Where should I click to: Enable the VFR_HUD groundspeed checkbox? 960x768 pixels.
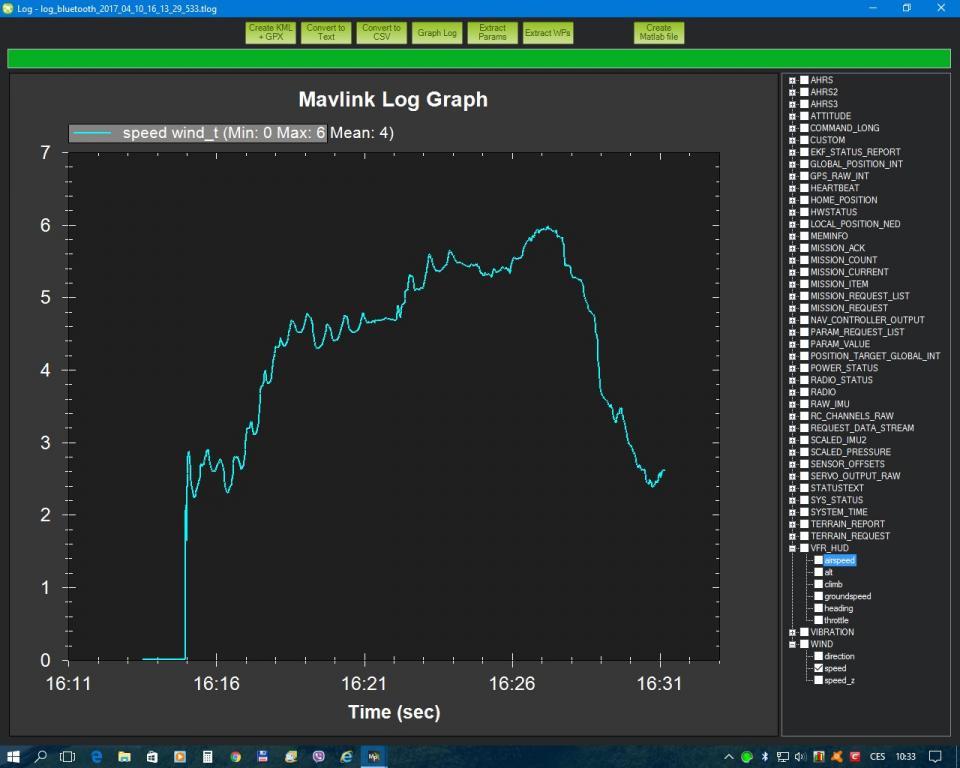819,596
